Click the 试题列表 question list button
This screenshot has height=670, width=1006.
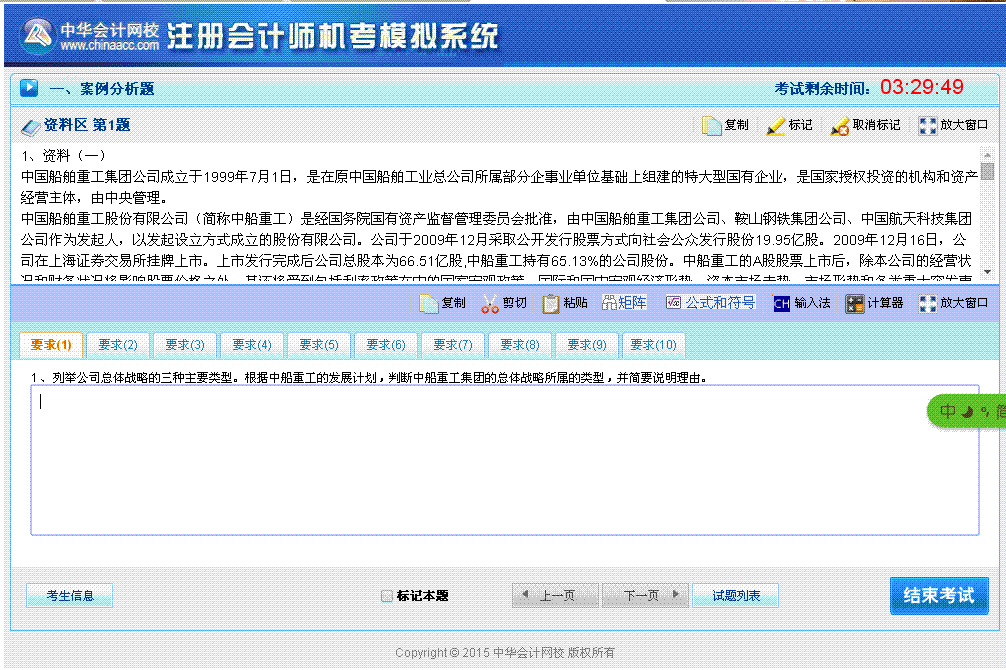[x=738, y=594]
